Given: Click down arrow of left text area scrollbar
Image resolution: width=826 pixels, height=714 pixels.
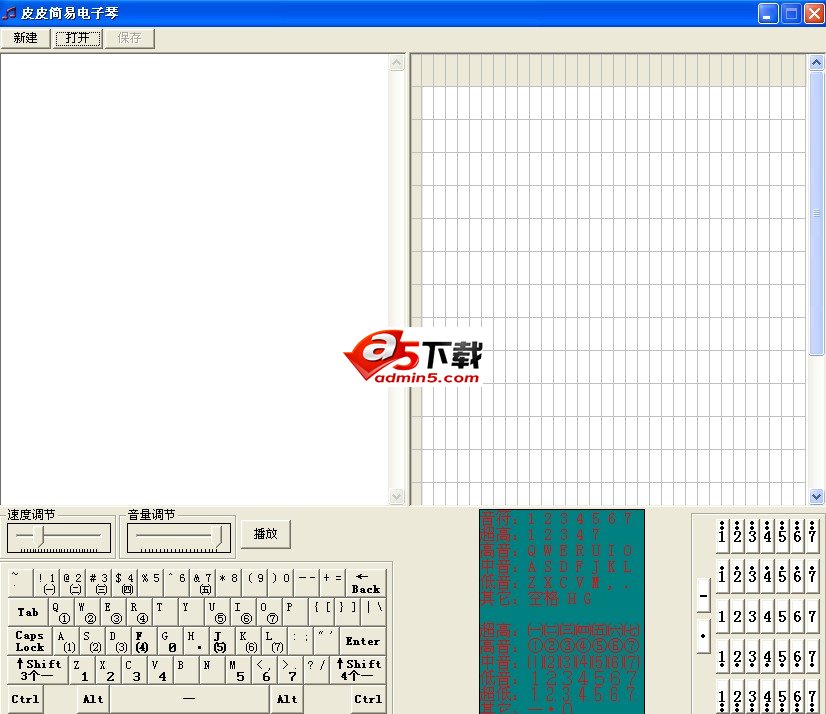Looking at the screenshot, I should [x=396, y=496].
